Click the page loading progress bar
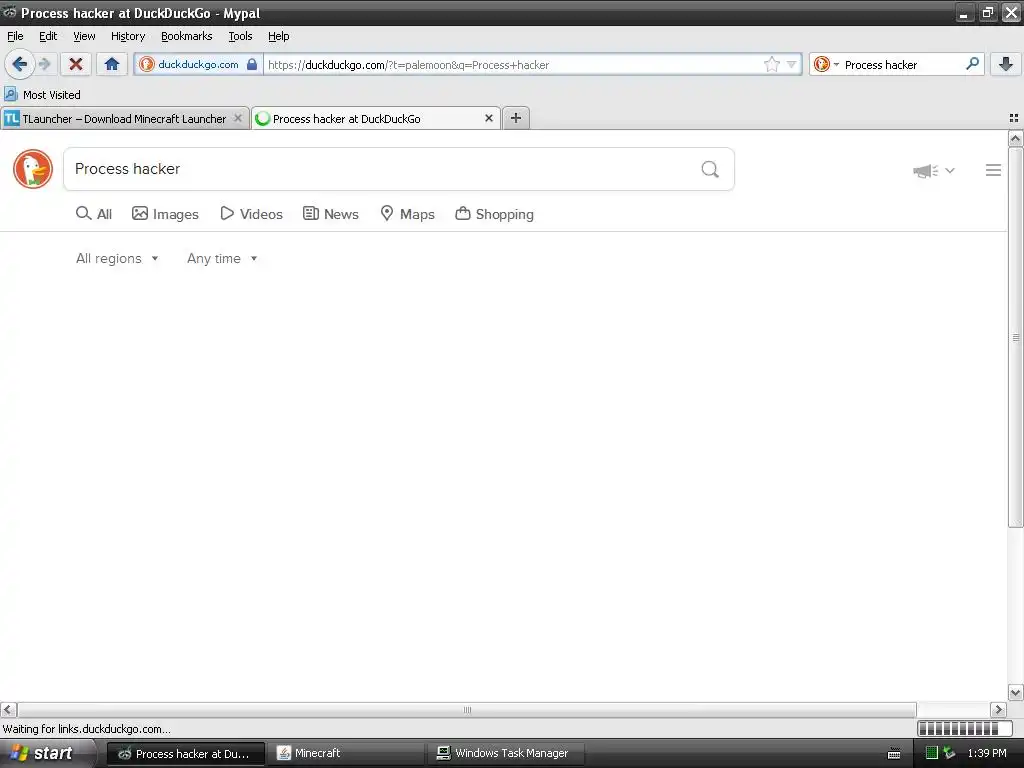Image resolution: width=1024 pixels, height=768 pixels. (965, 729)
